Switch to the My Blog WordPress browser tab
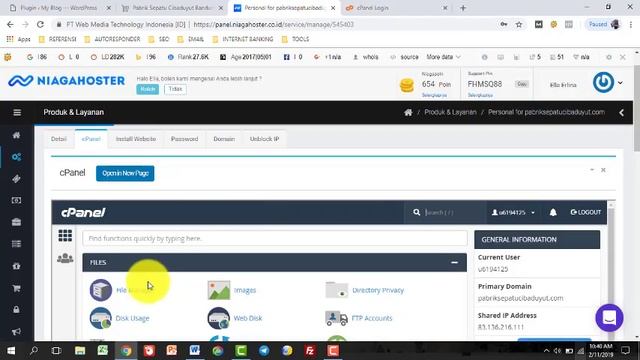Image resolution: width=640 pixels, height=360 pixels. (x=59, y=8)
